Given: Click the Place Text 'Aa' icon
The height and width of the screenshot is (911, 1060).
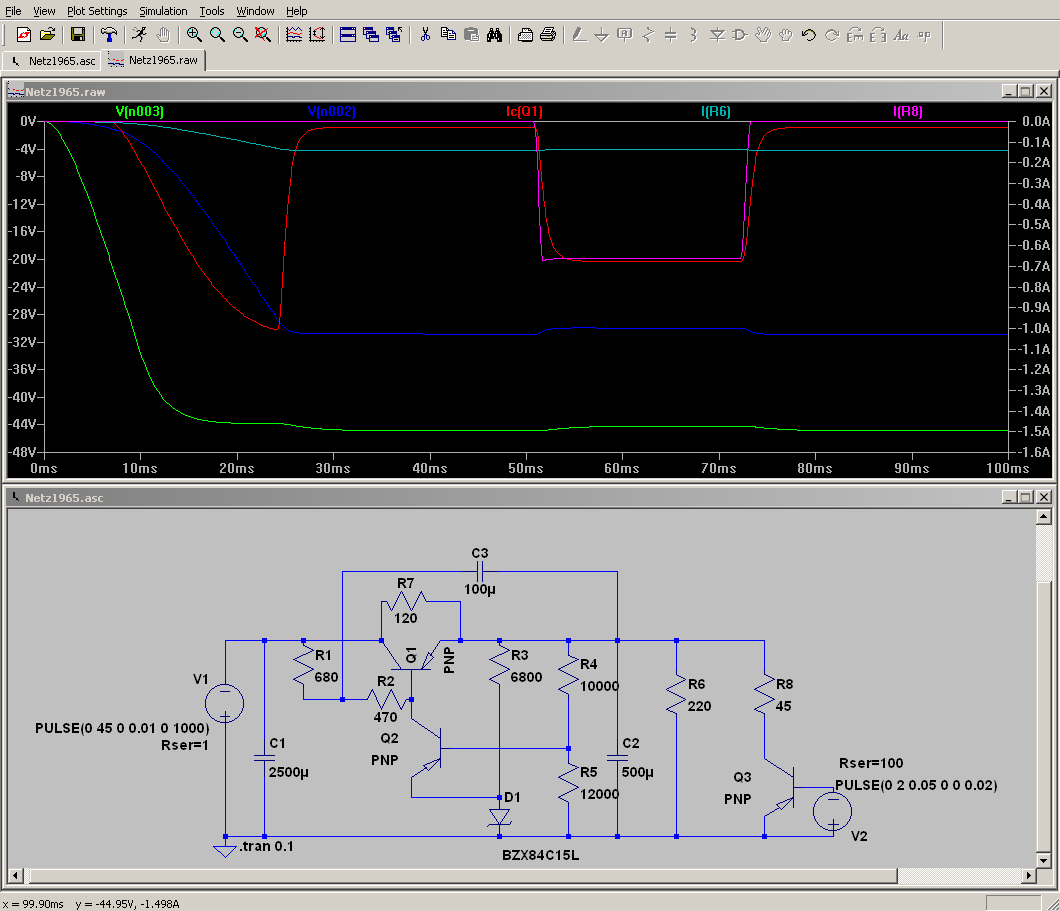Looking at the screenshot, I should tap(901, 34).
